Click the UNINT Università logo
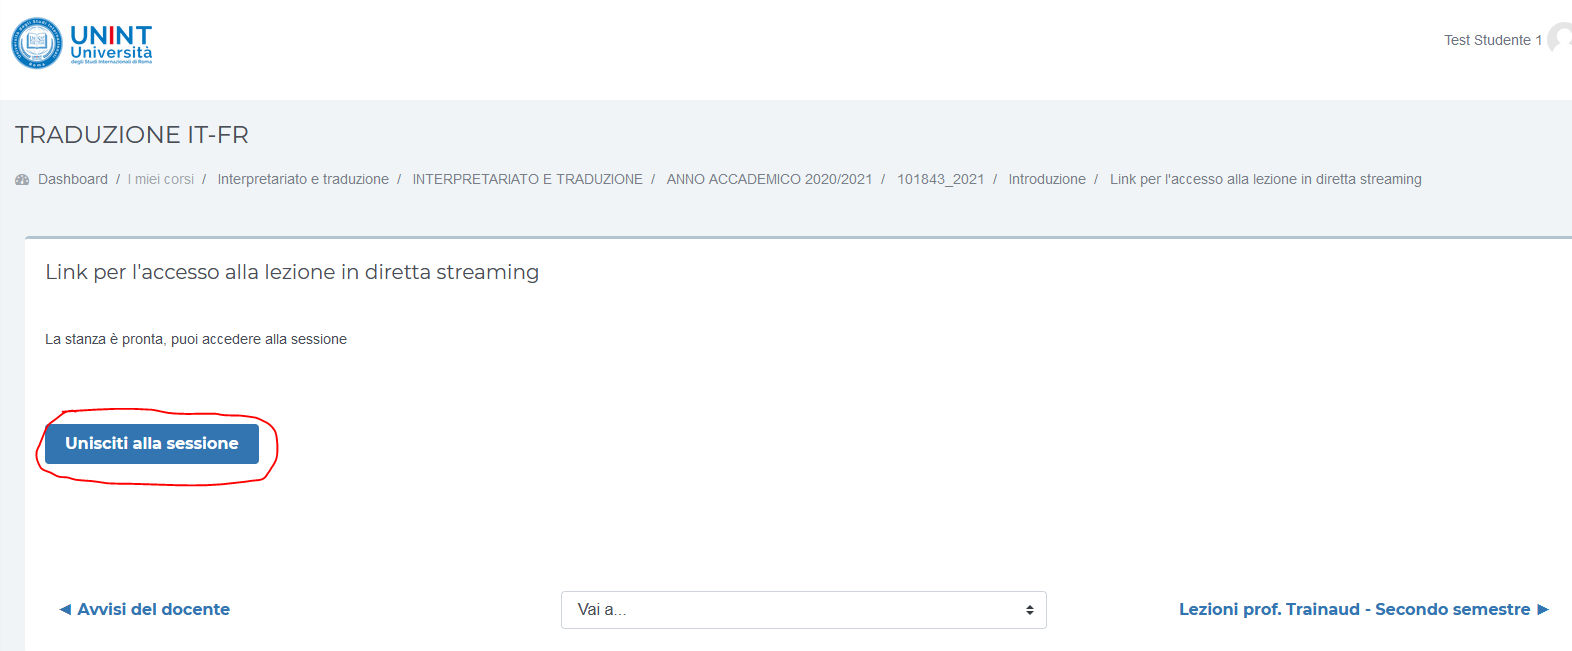The width and height of the screenshot is (1572, 651). (x=82, y=43)
